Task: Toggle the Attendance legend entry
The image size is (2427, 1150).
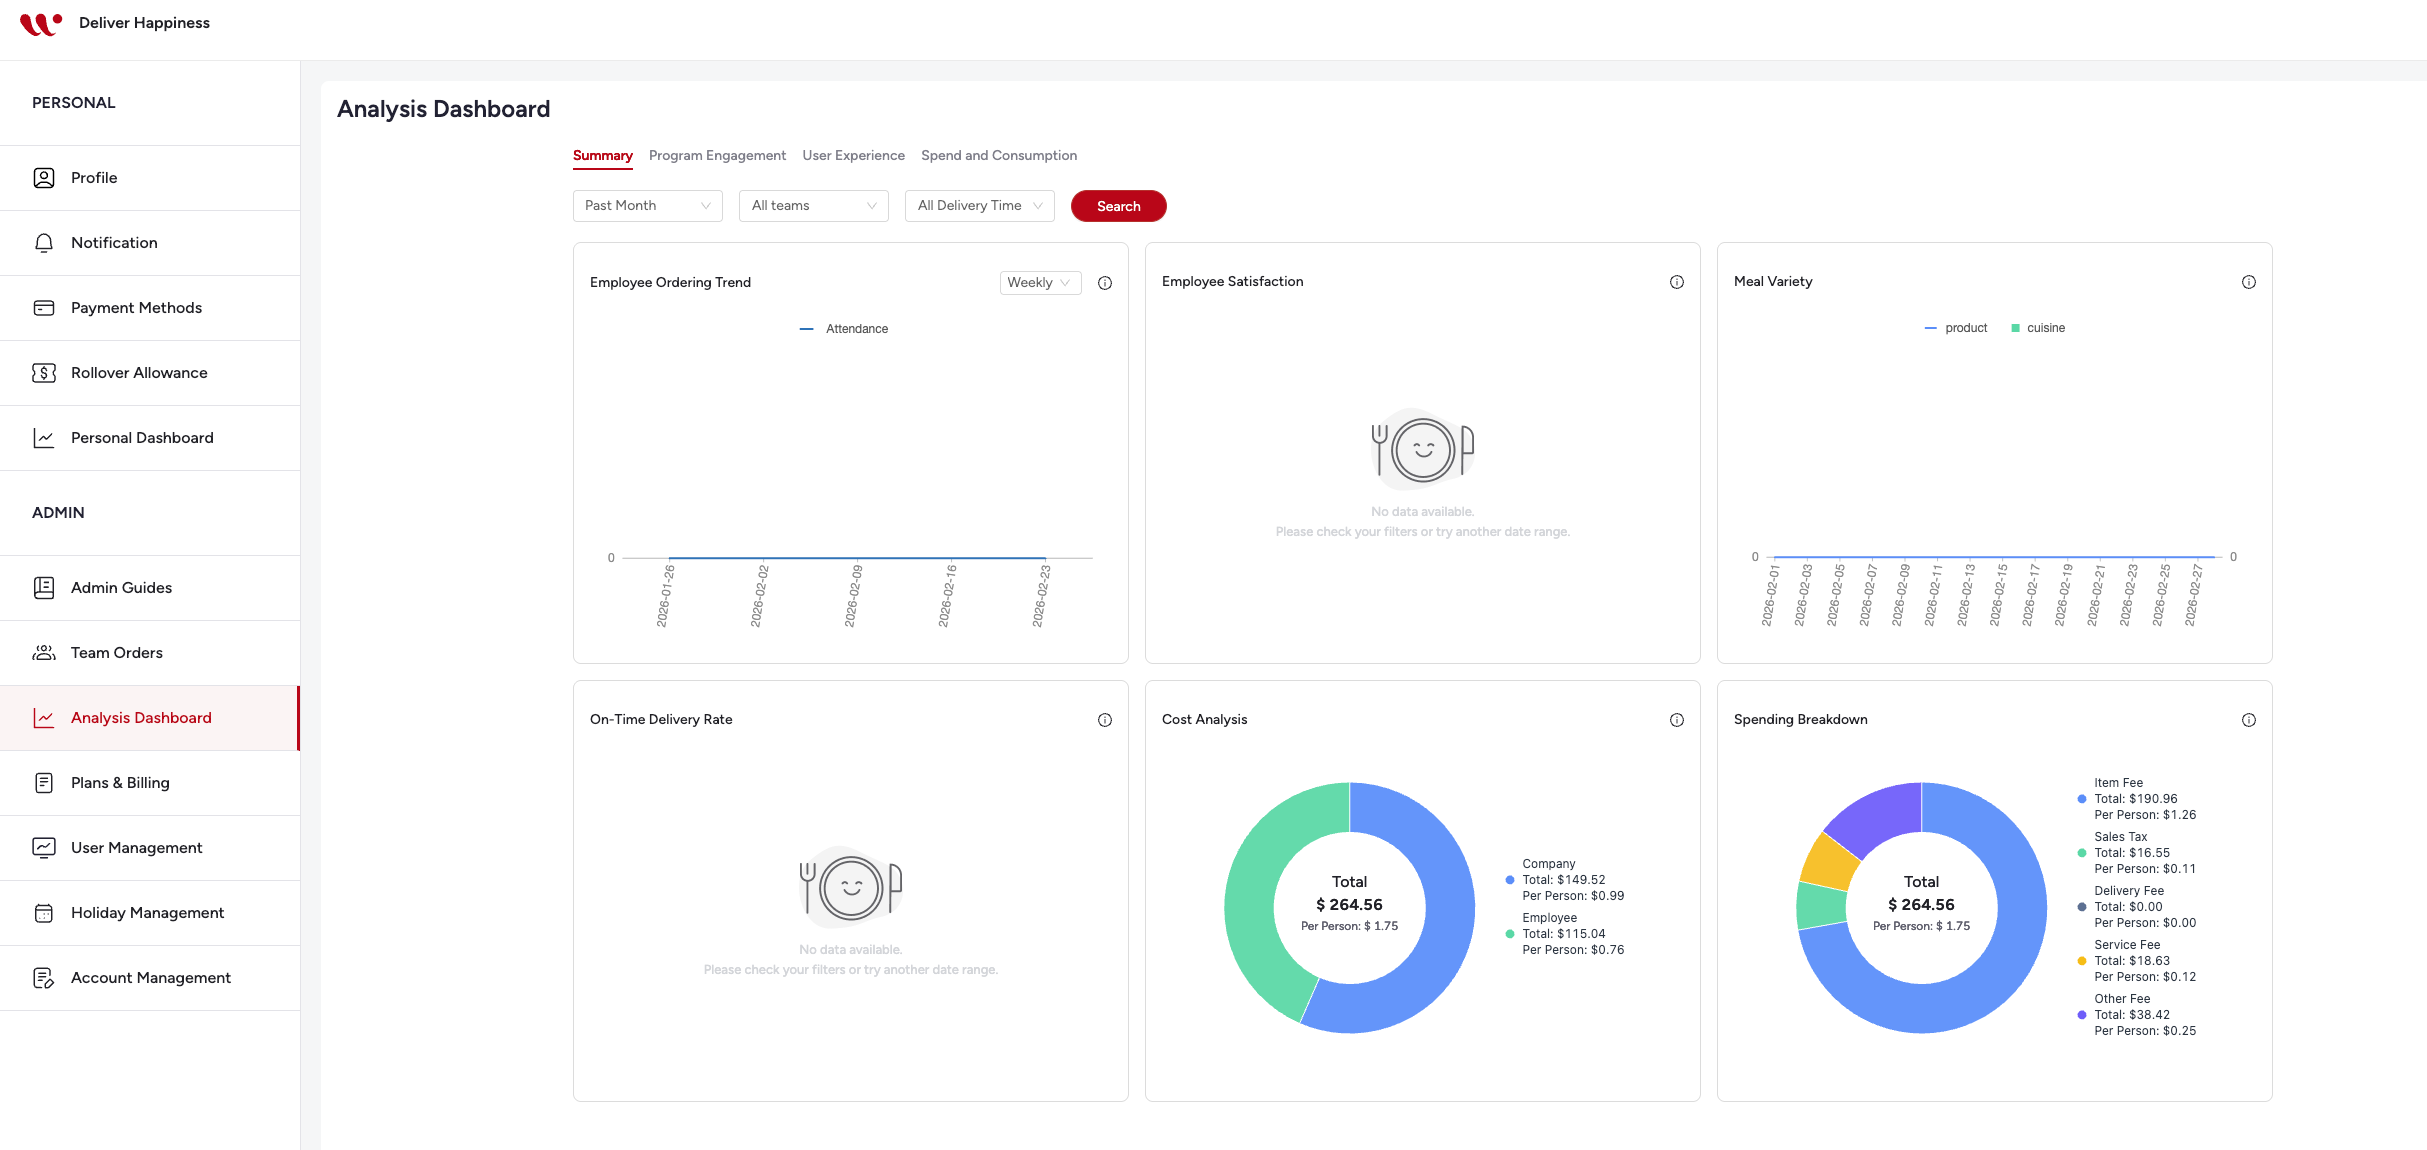Action: (844, 329)
